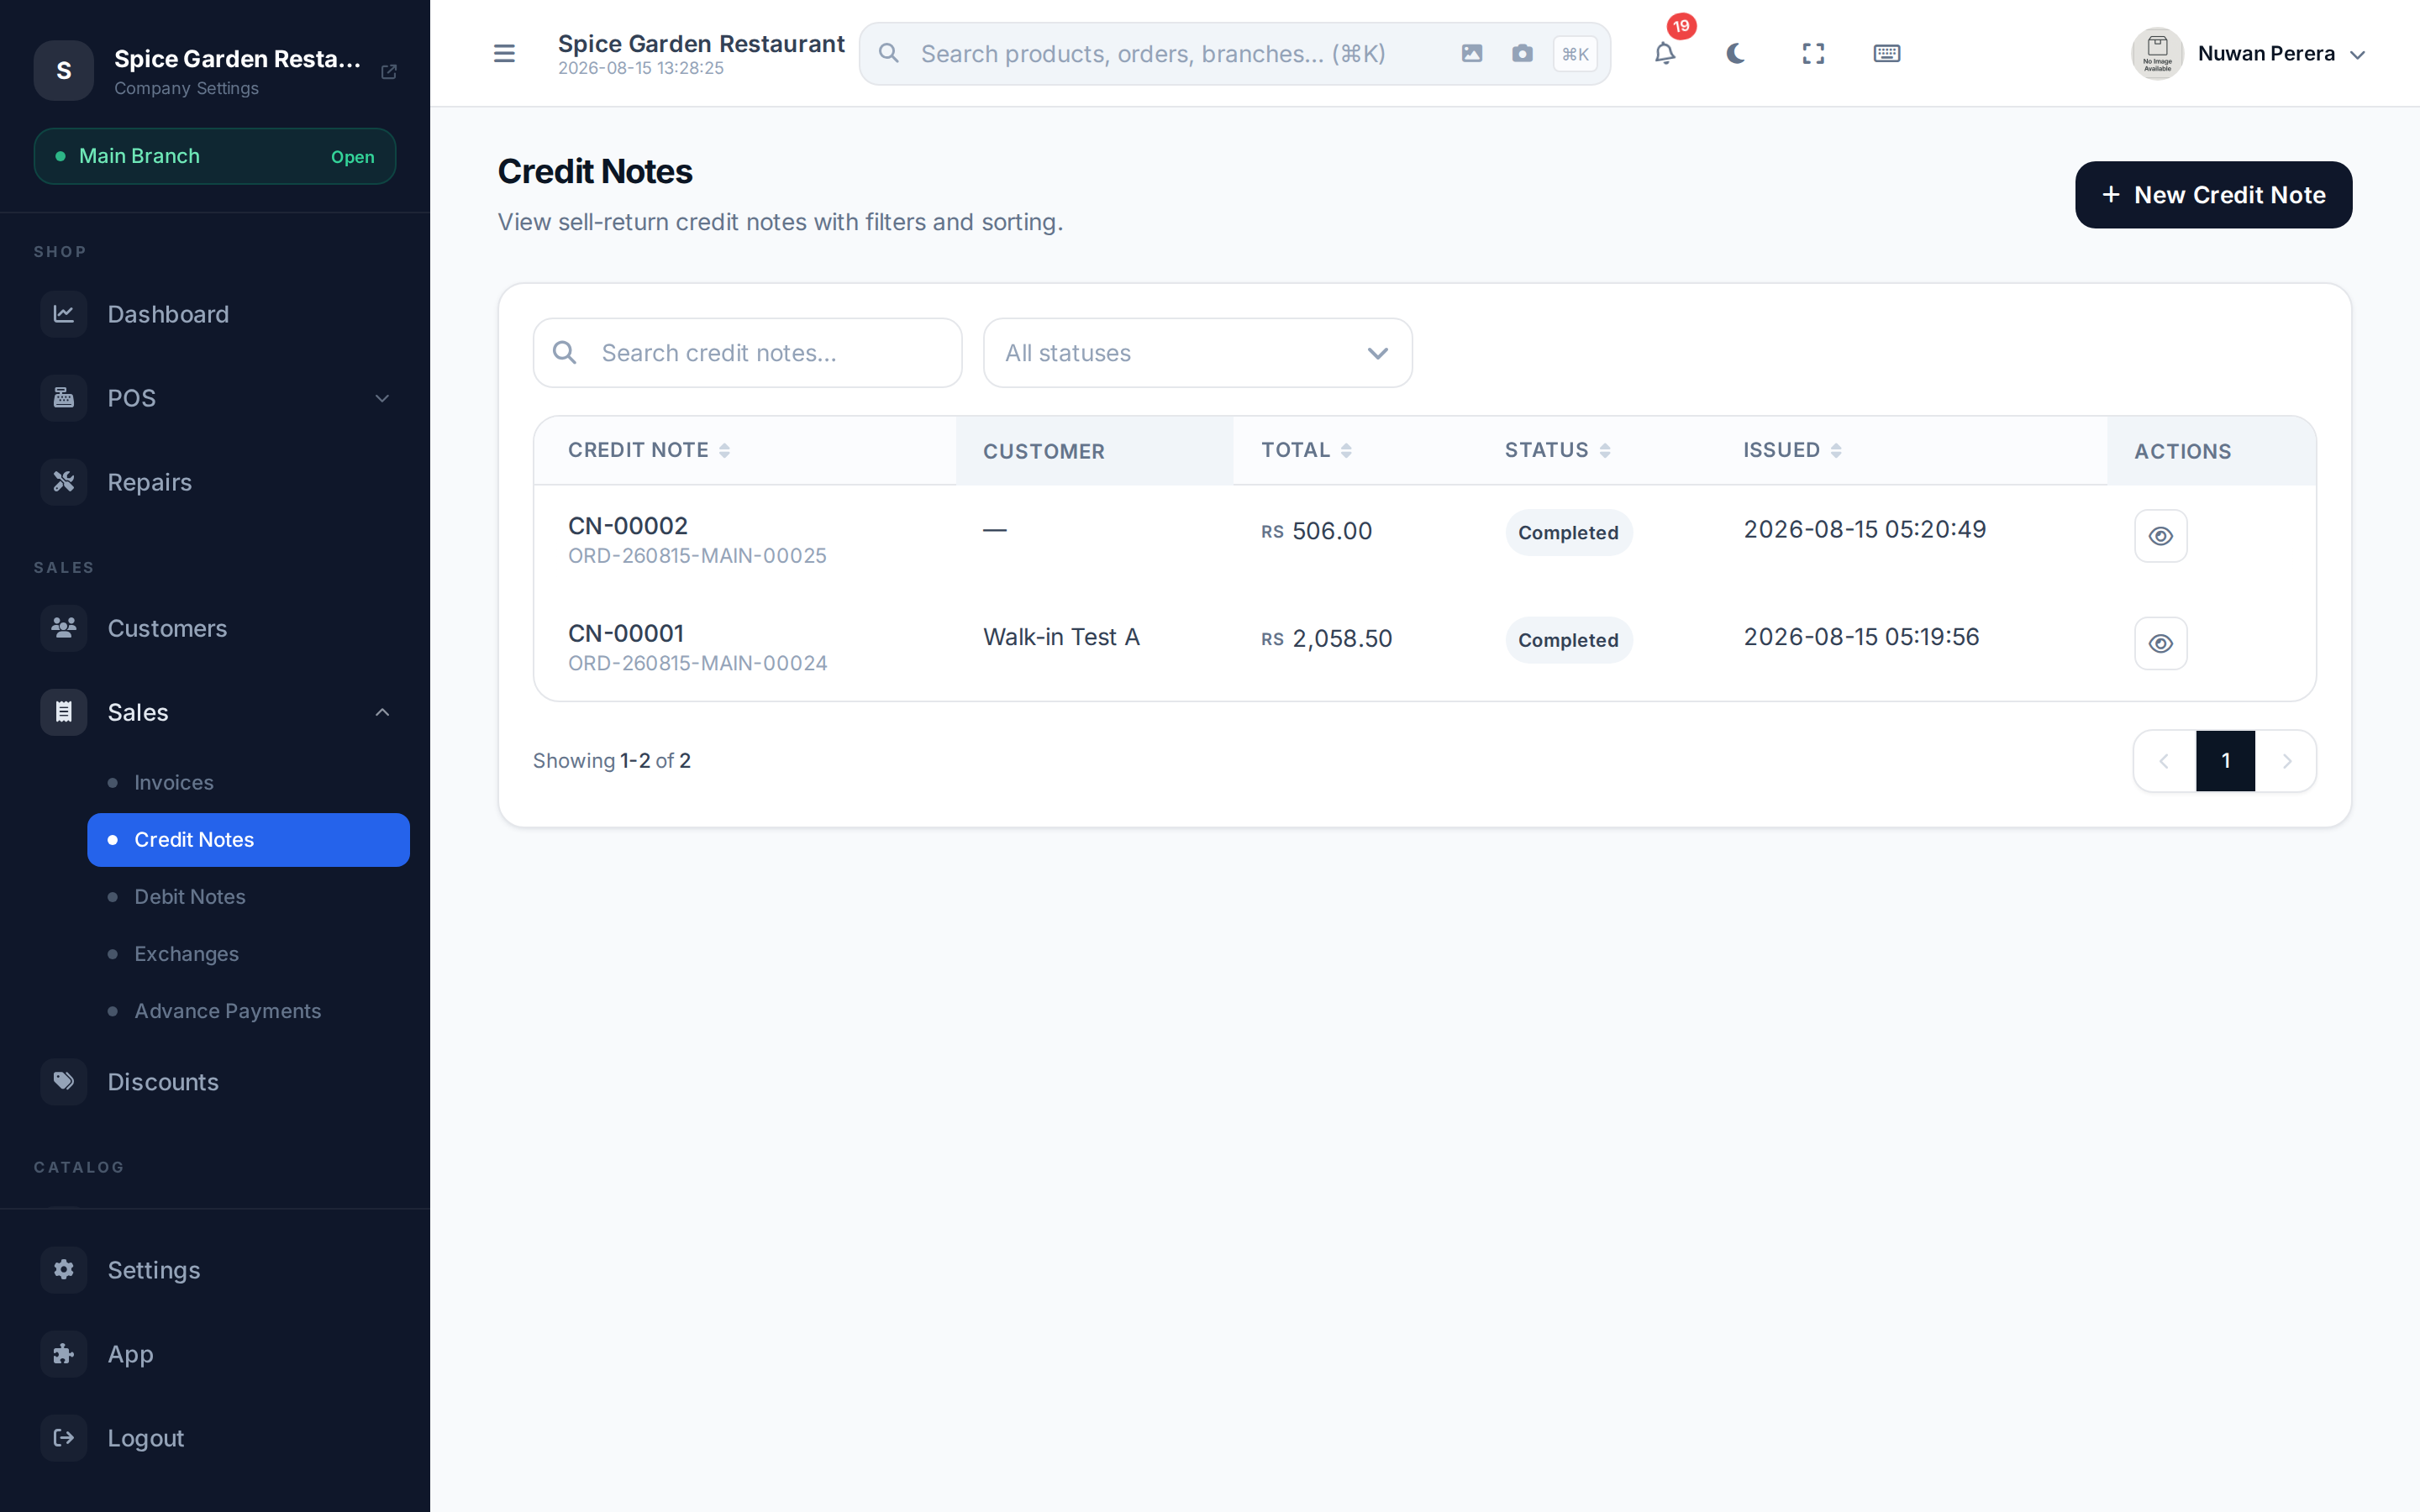Go to pagination page 1
Image resolution: width=2420 pixels, height=1512 pixels.
click(x=2225, y=761)
